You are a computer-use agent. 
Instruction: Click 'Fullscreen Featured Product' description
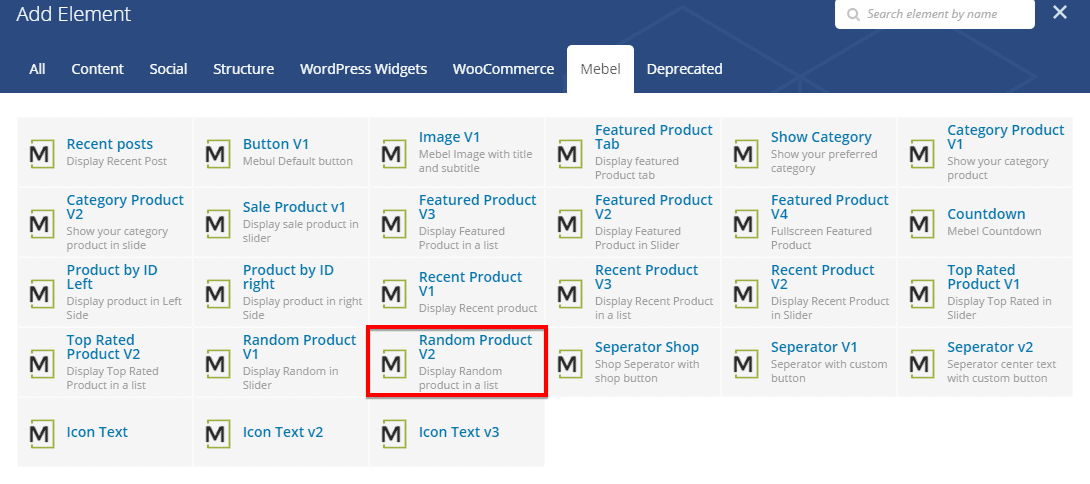click(821, 238)
